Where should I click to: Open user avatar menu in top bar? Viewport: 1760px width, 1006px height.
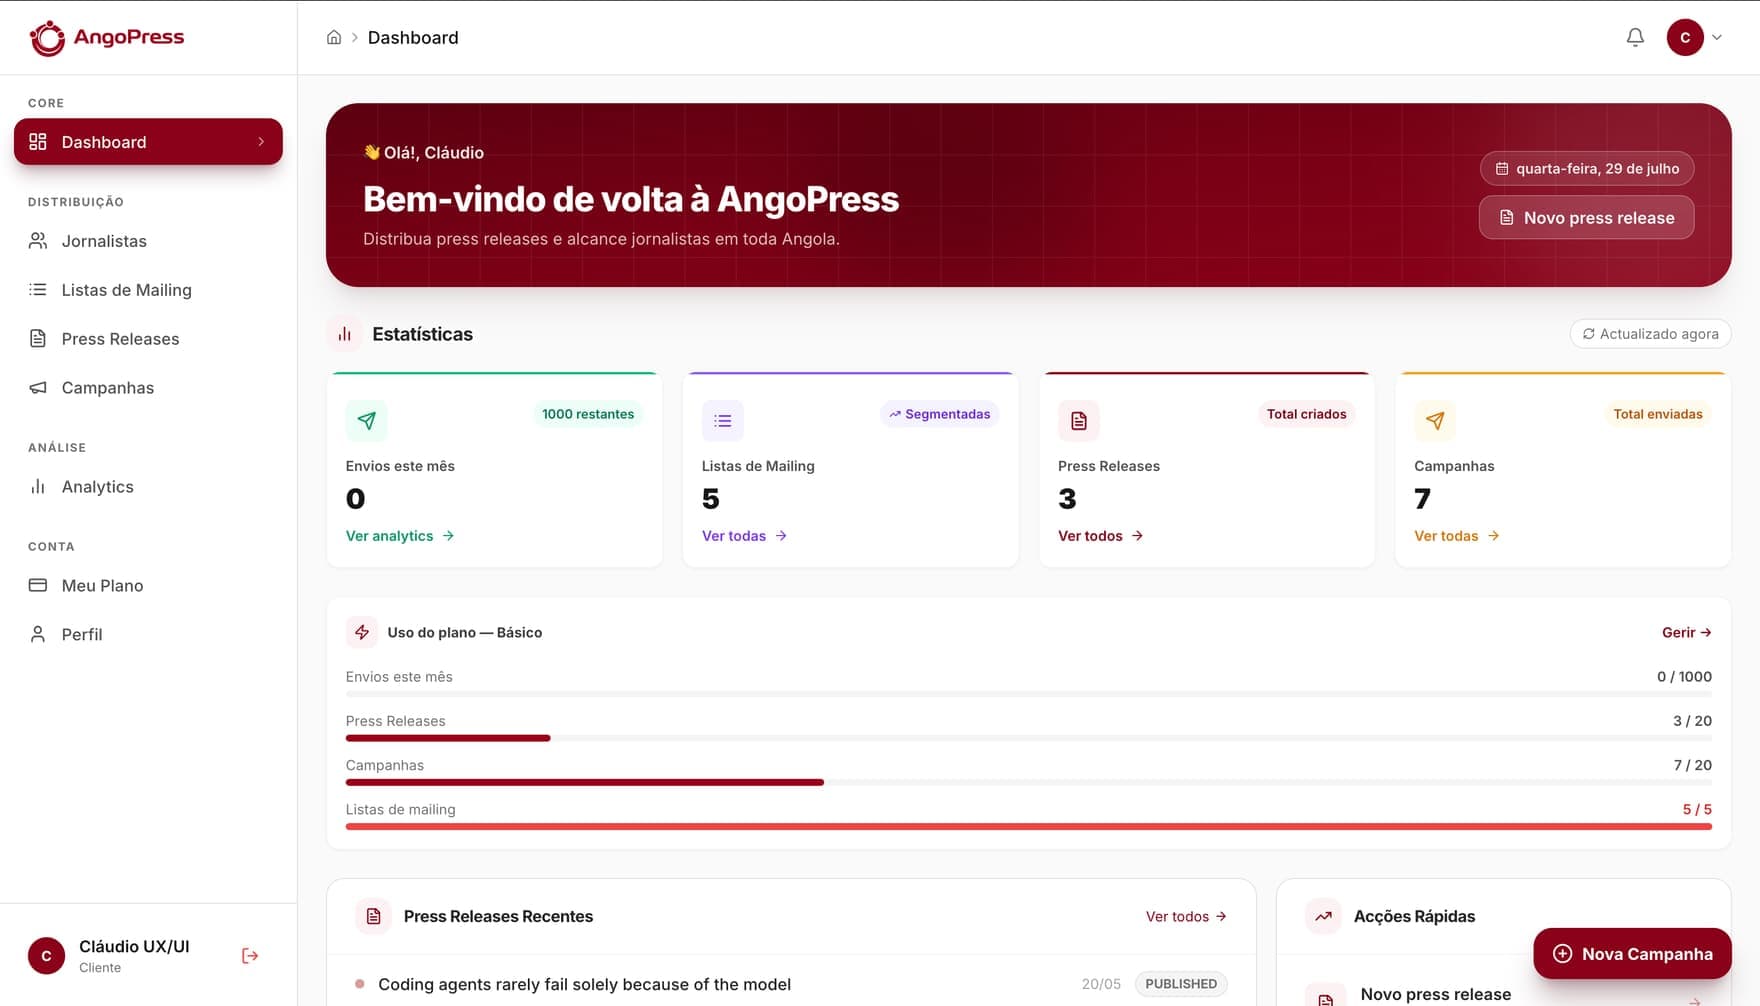coord(1685,37)
